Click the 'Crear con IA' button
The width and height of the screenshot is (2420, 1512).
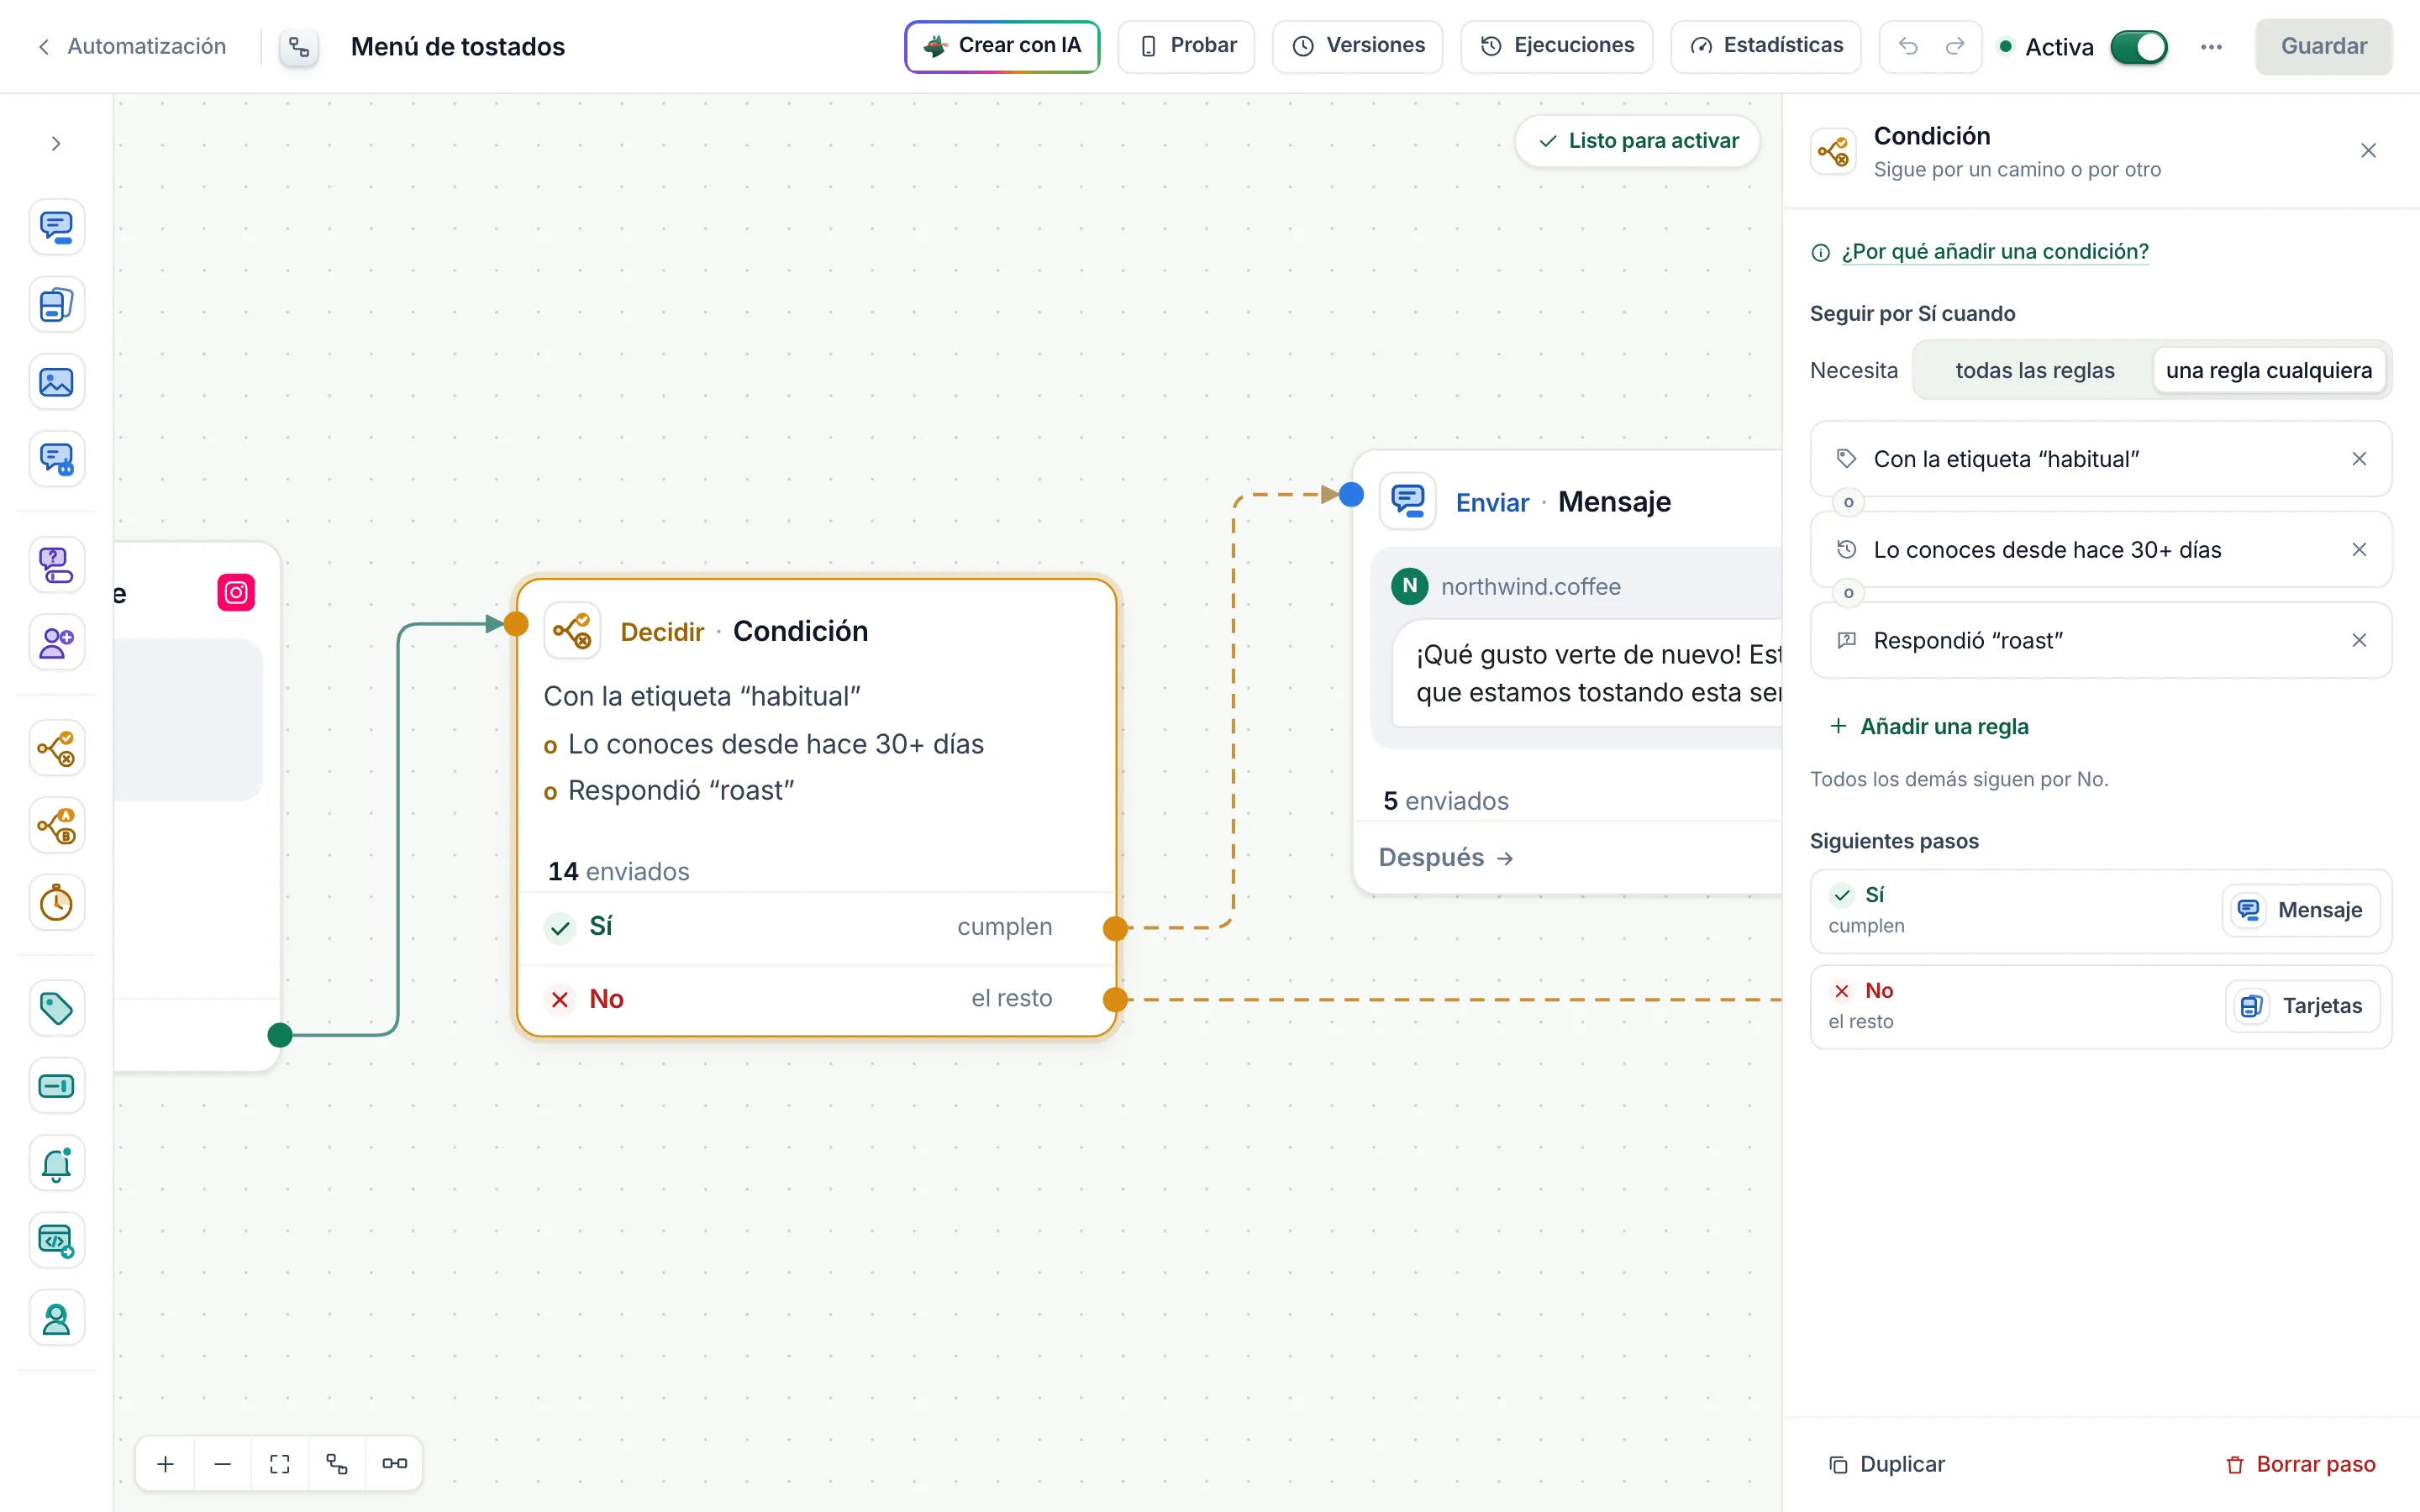[1002, 46]
